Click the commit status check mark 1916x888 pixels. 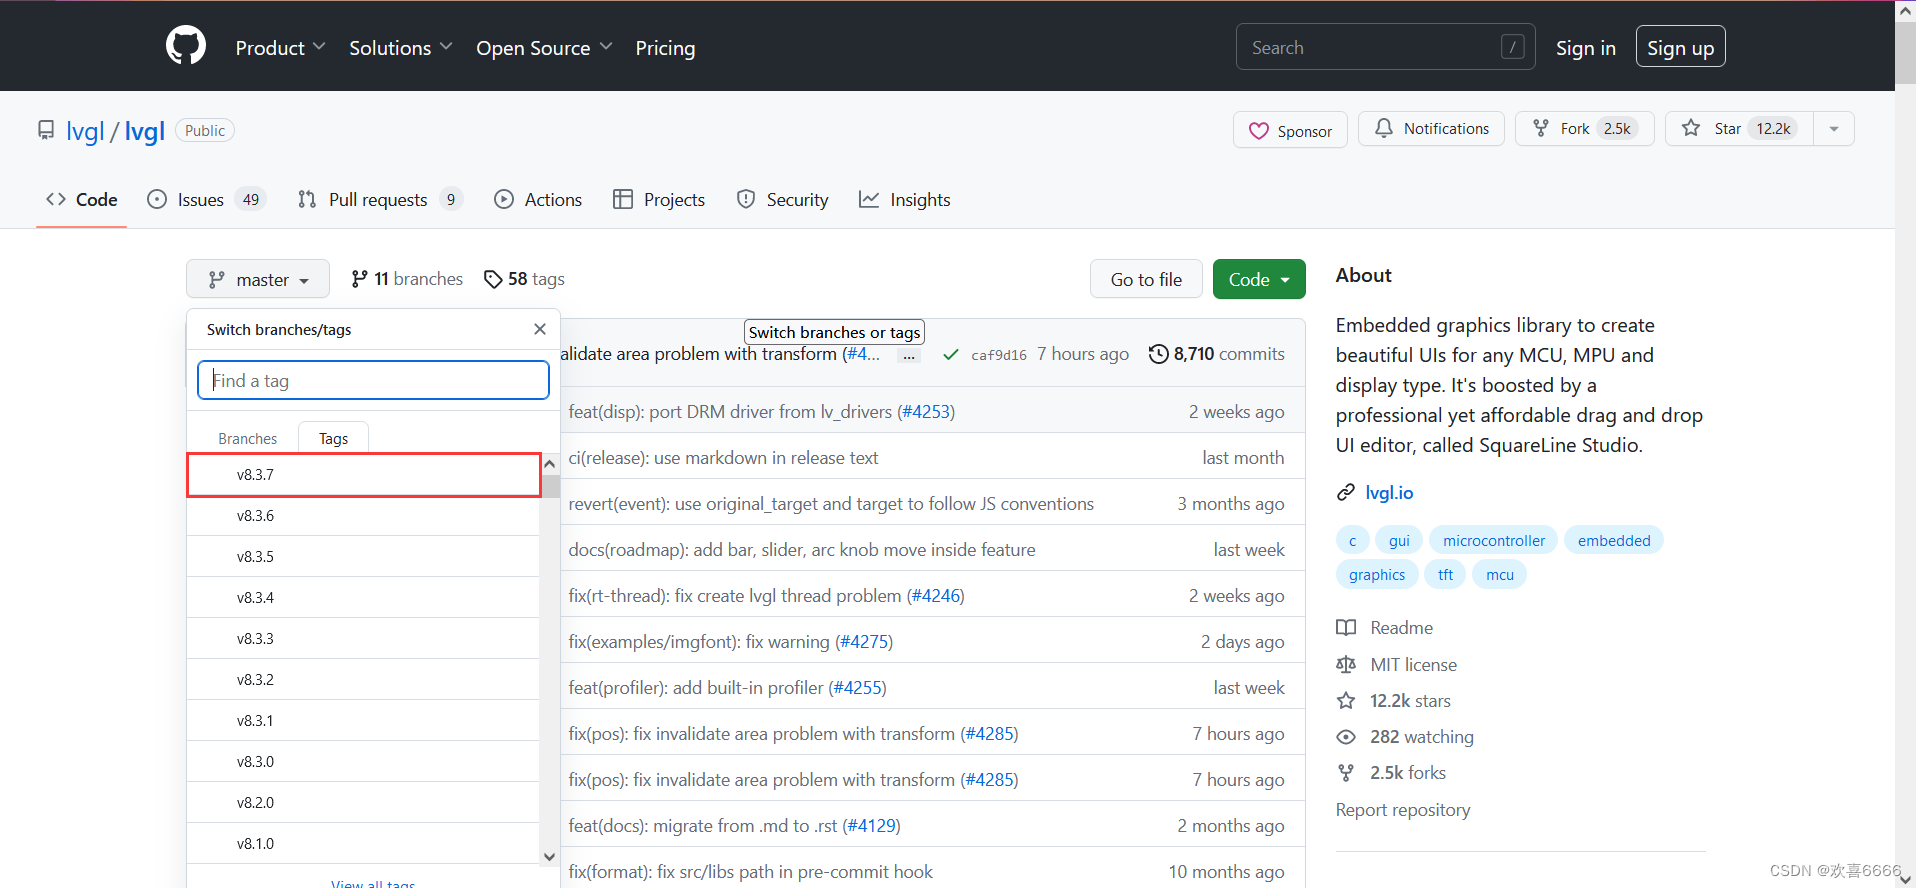(951, 355)
